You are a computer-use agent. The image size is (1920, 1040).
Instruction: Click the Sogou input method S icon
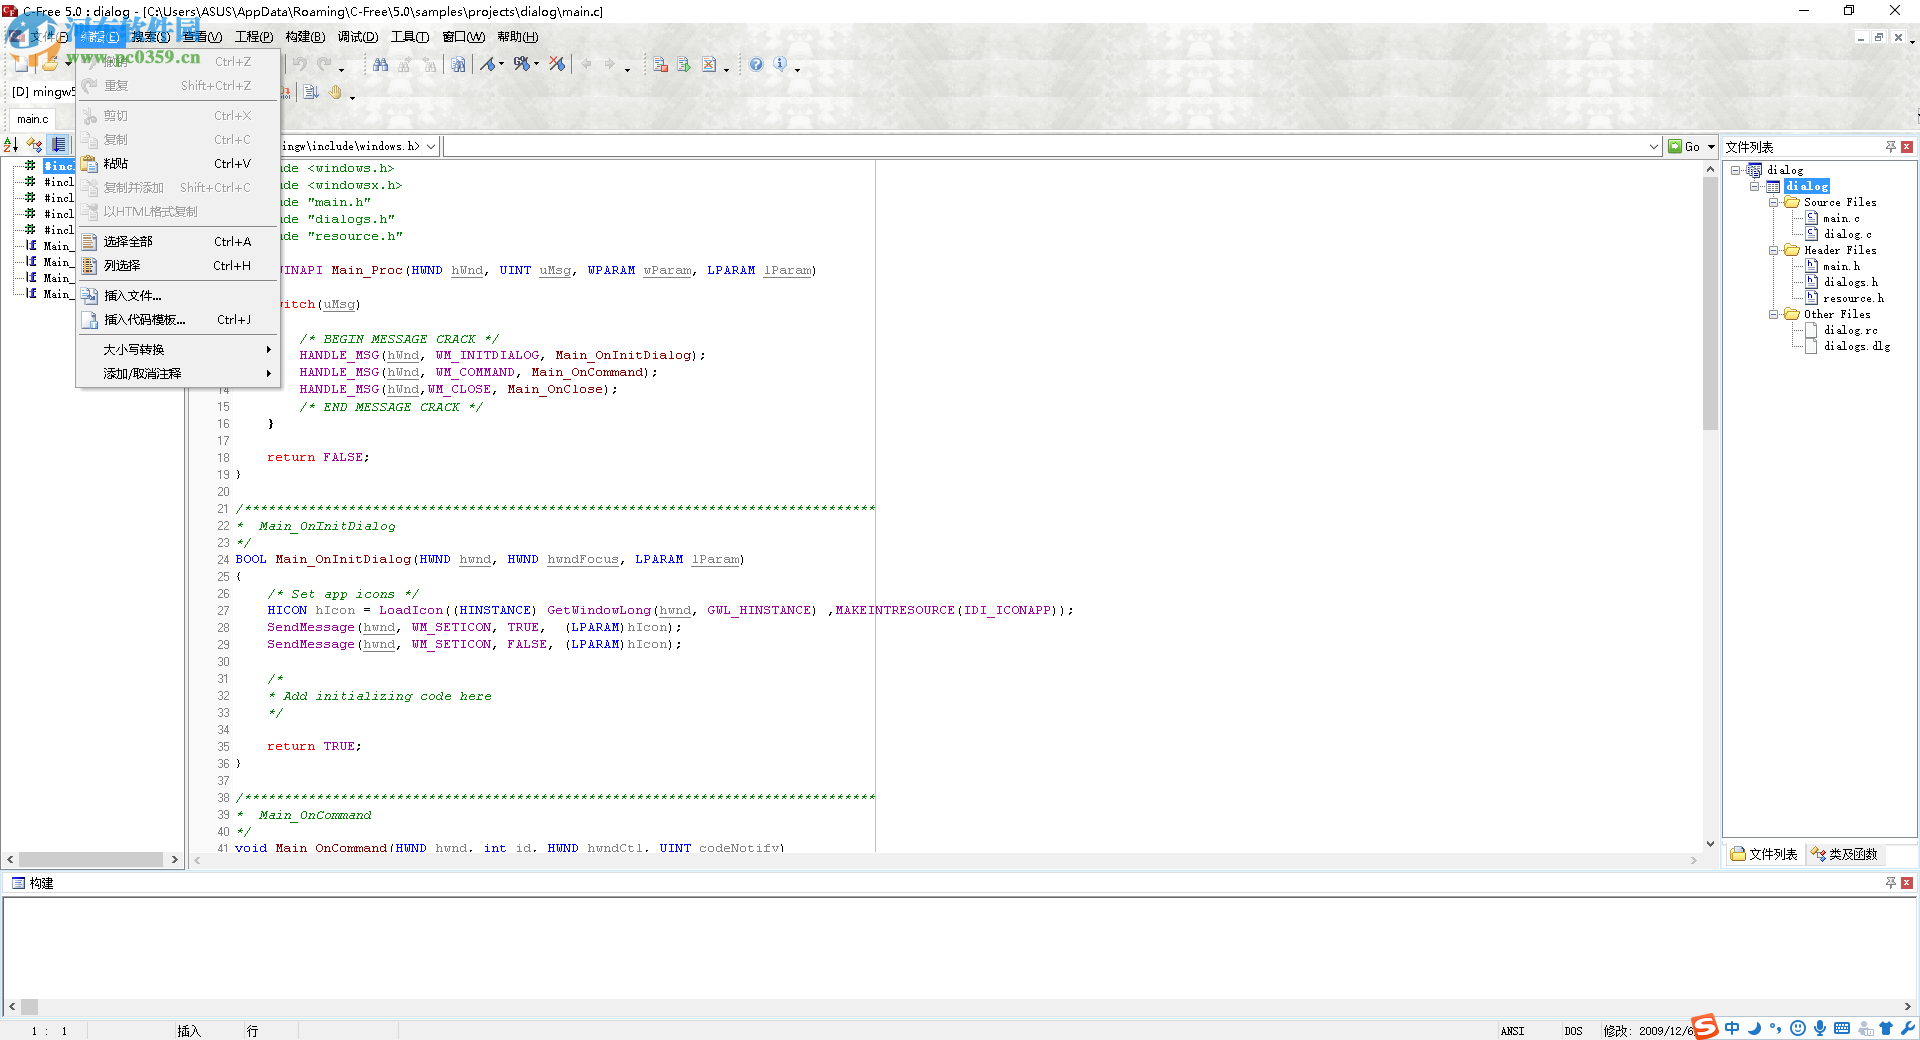click(1704, 1027)
